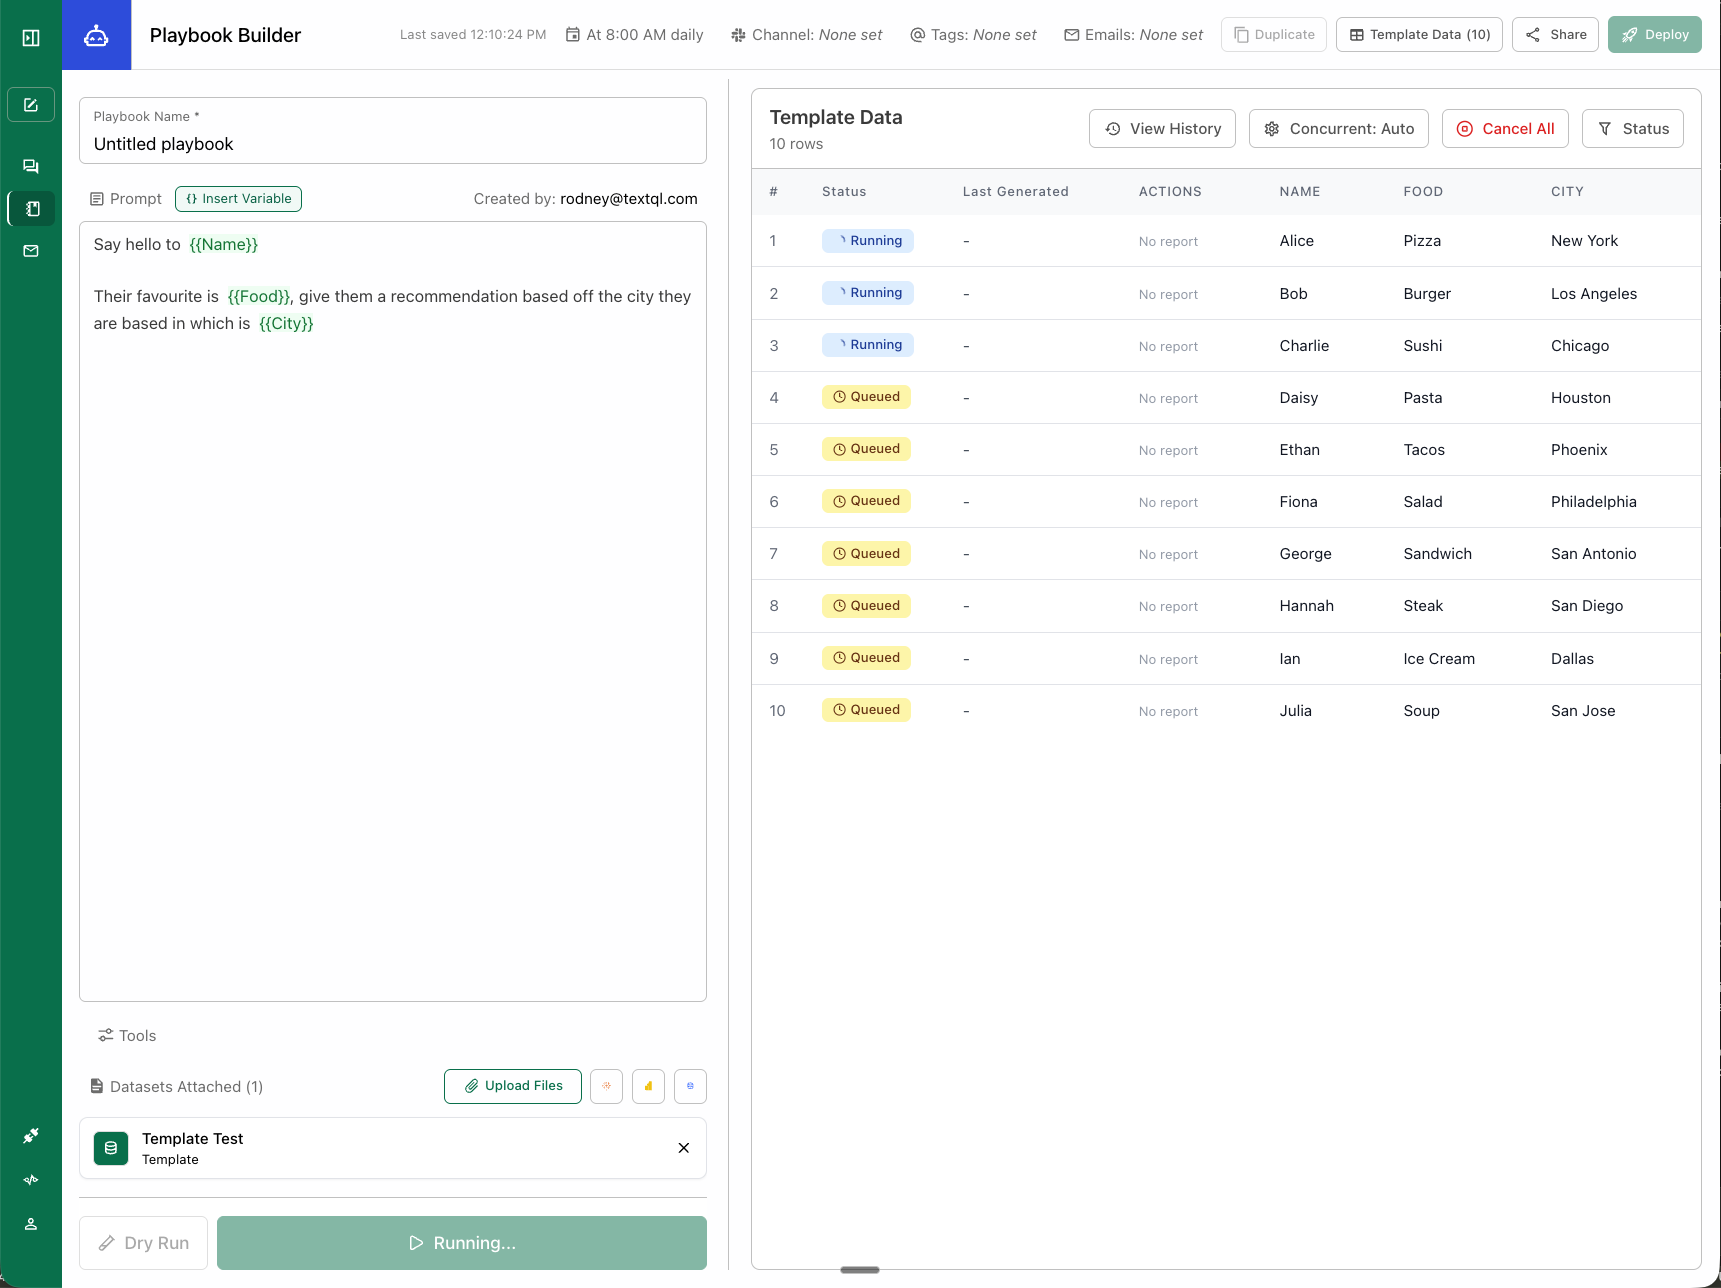Open View History

pyautogui.click(x=1162, y=128)
